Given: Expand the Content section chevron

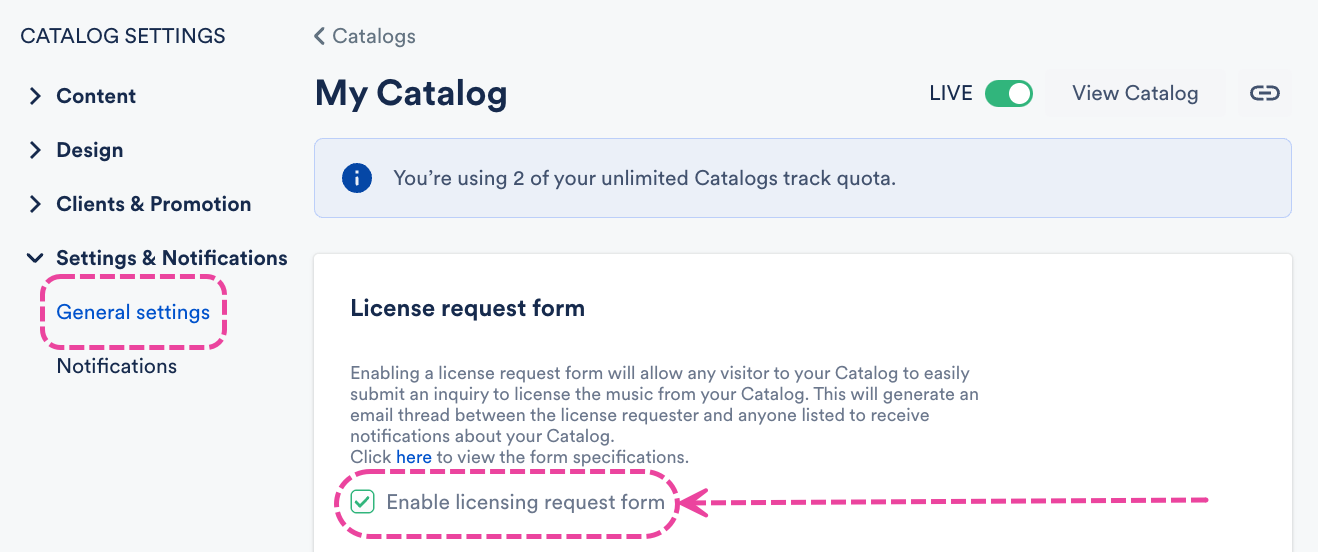Looking at the screenshot, I should [x=35, y=96].
